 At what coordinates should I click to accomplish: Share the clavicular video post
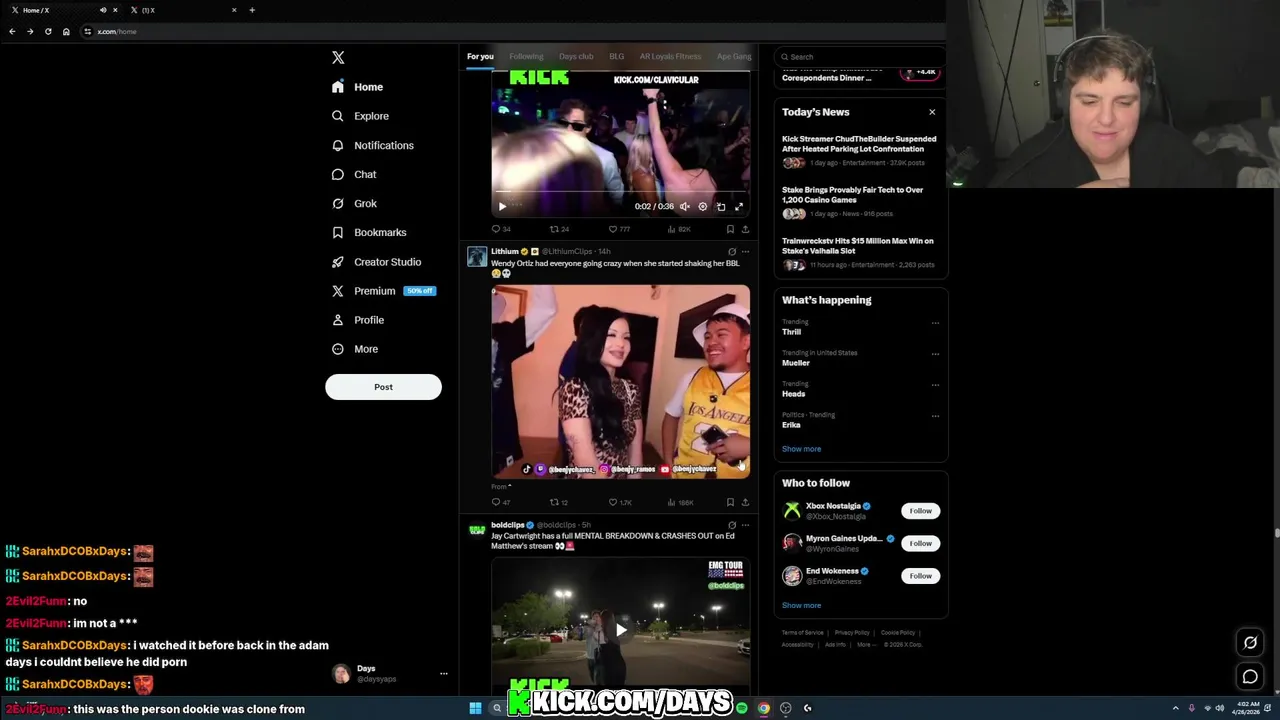[745, 229]
